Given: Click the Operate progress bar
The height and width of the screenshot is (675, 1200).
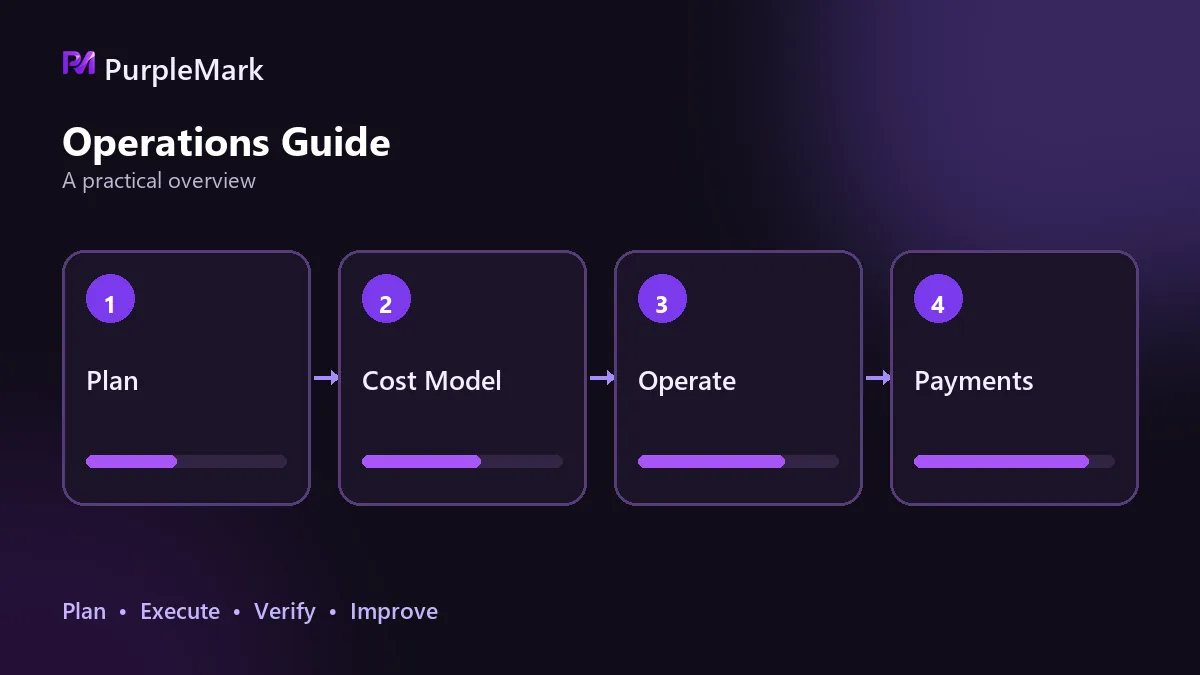Looking at the screenshot, I should click(x=739, y=461).
